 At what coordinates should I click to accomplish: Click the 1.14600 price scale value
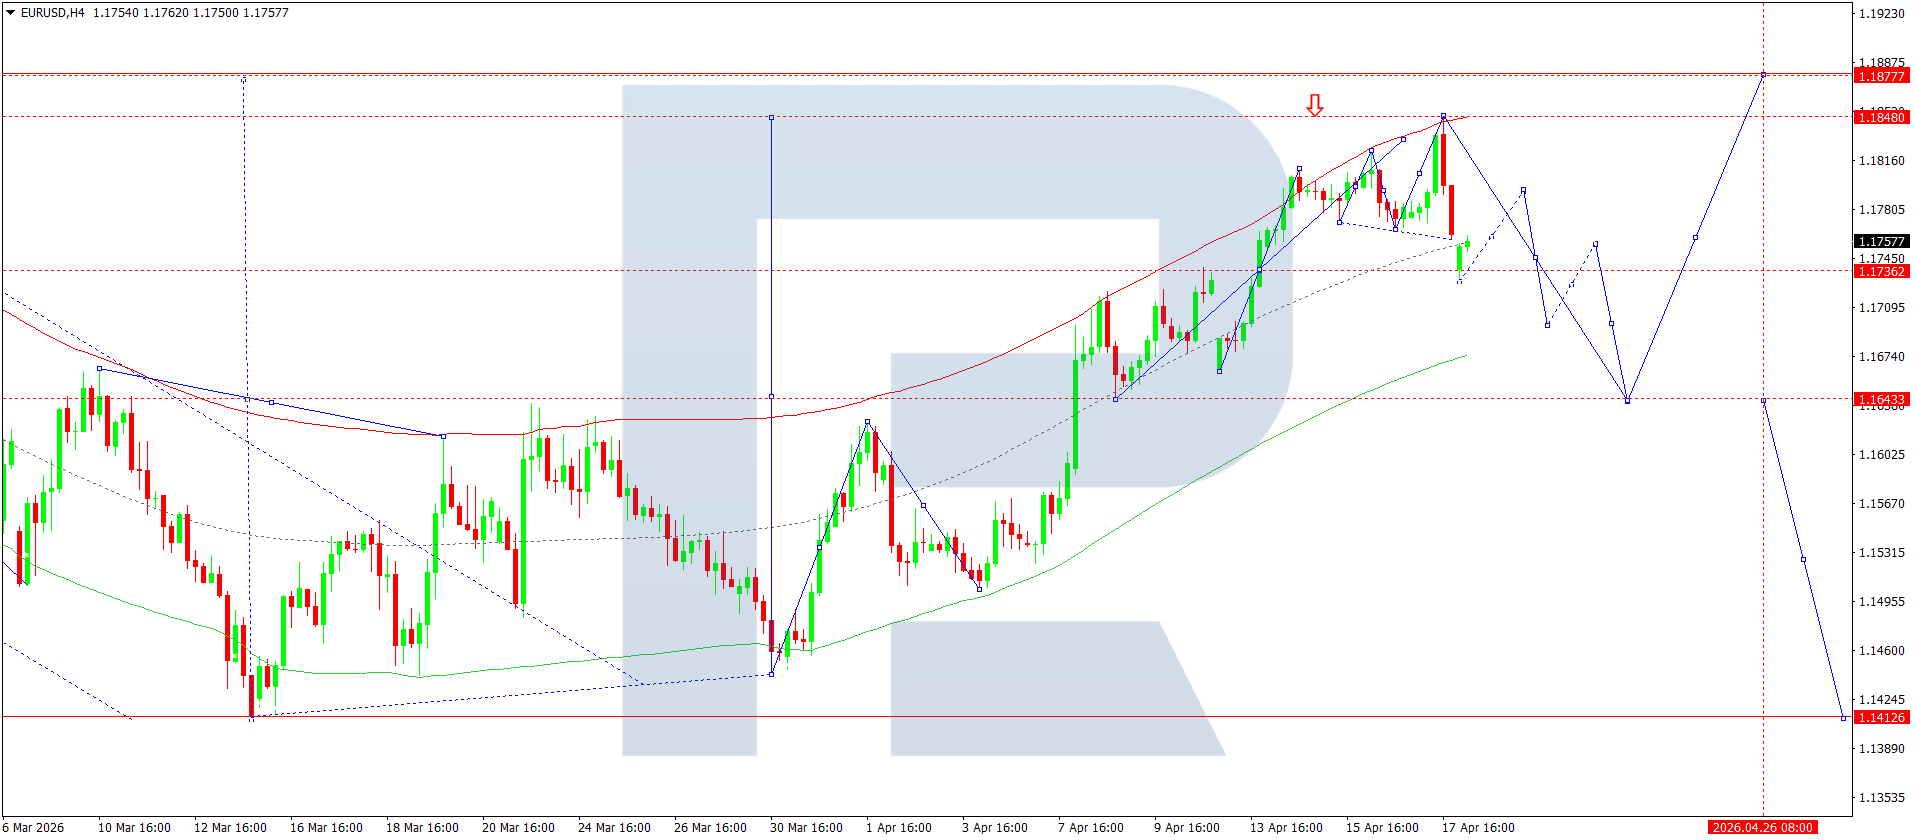[1881, 651]
